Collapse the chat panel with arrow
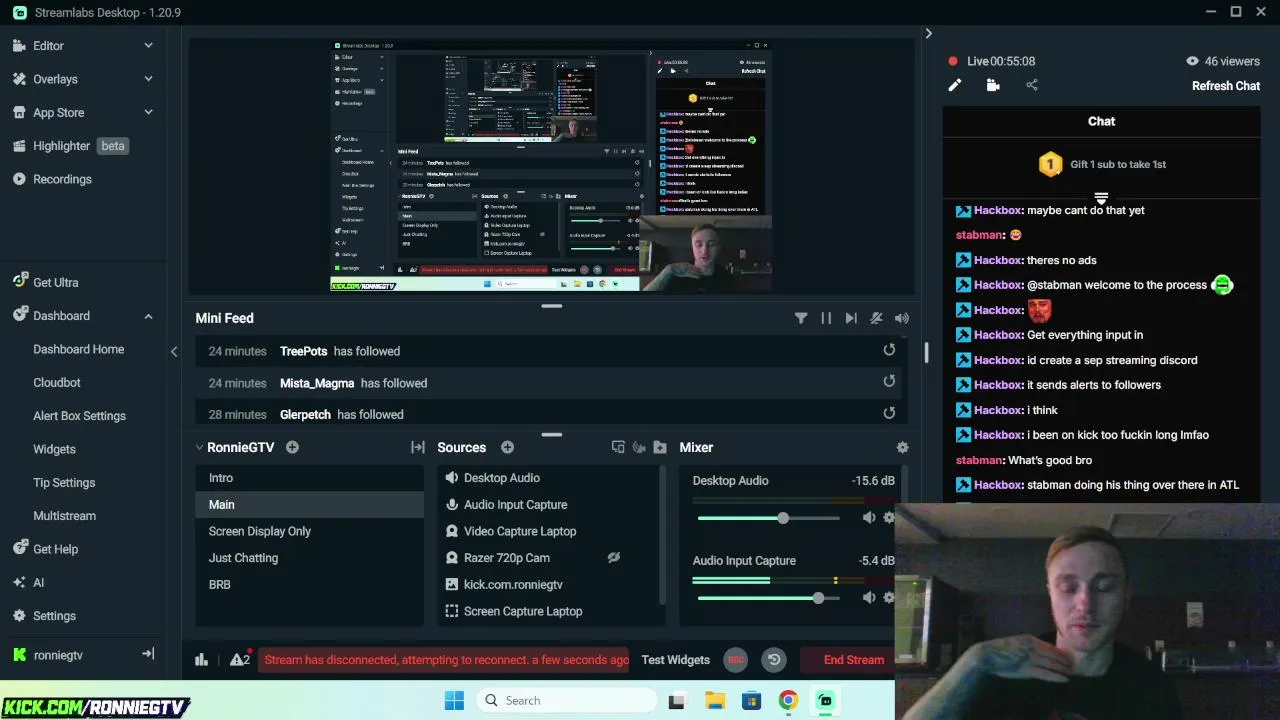Viewport: 1280px width, 720px height. [928, 34]
